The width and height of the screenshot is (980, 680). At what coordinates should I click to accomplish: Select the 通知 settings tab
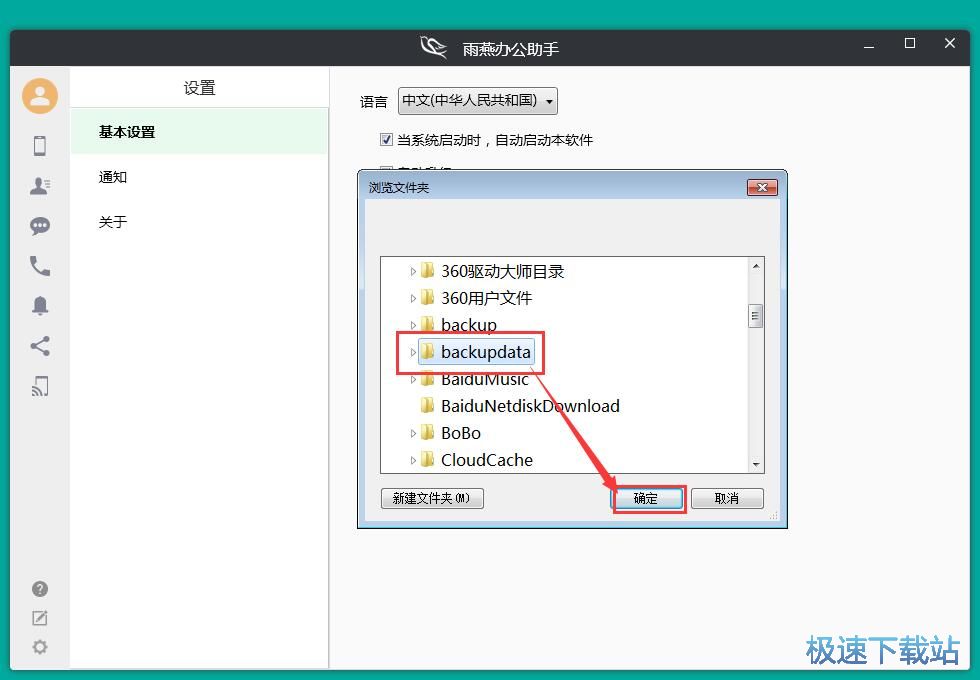[113, 177]
